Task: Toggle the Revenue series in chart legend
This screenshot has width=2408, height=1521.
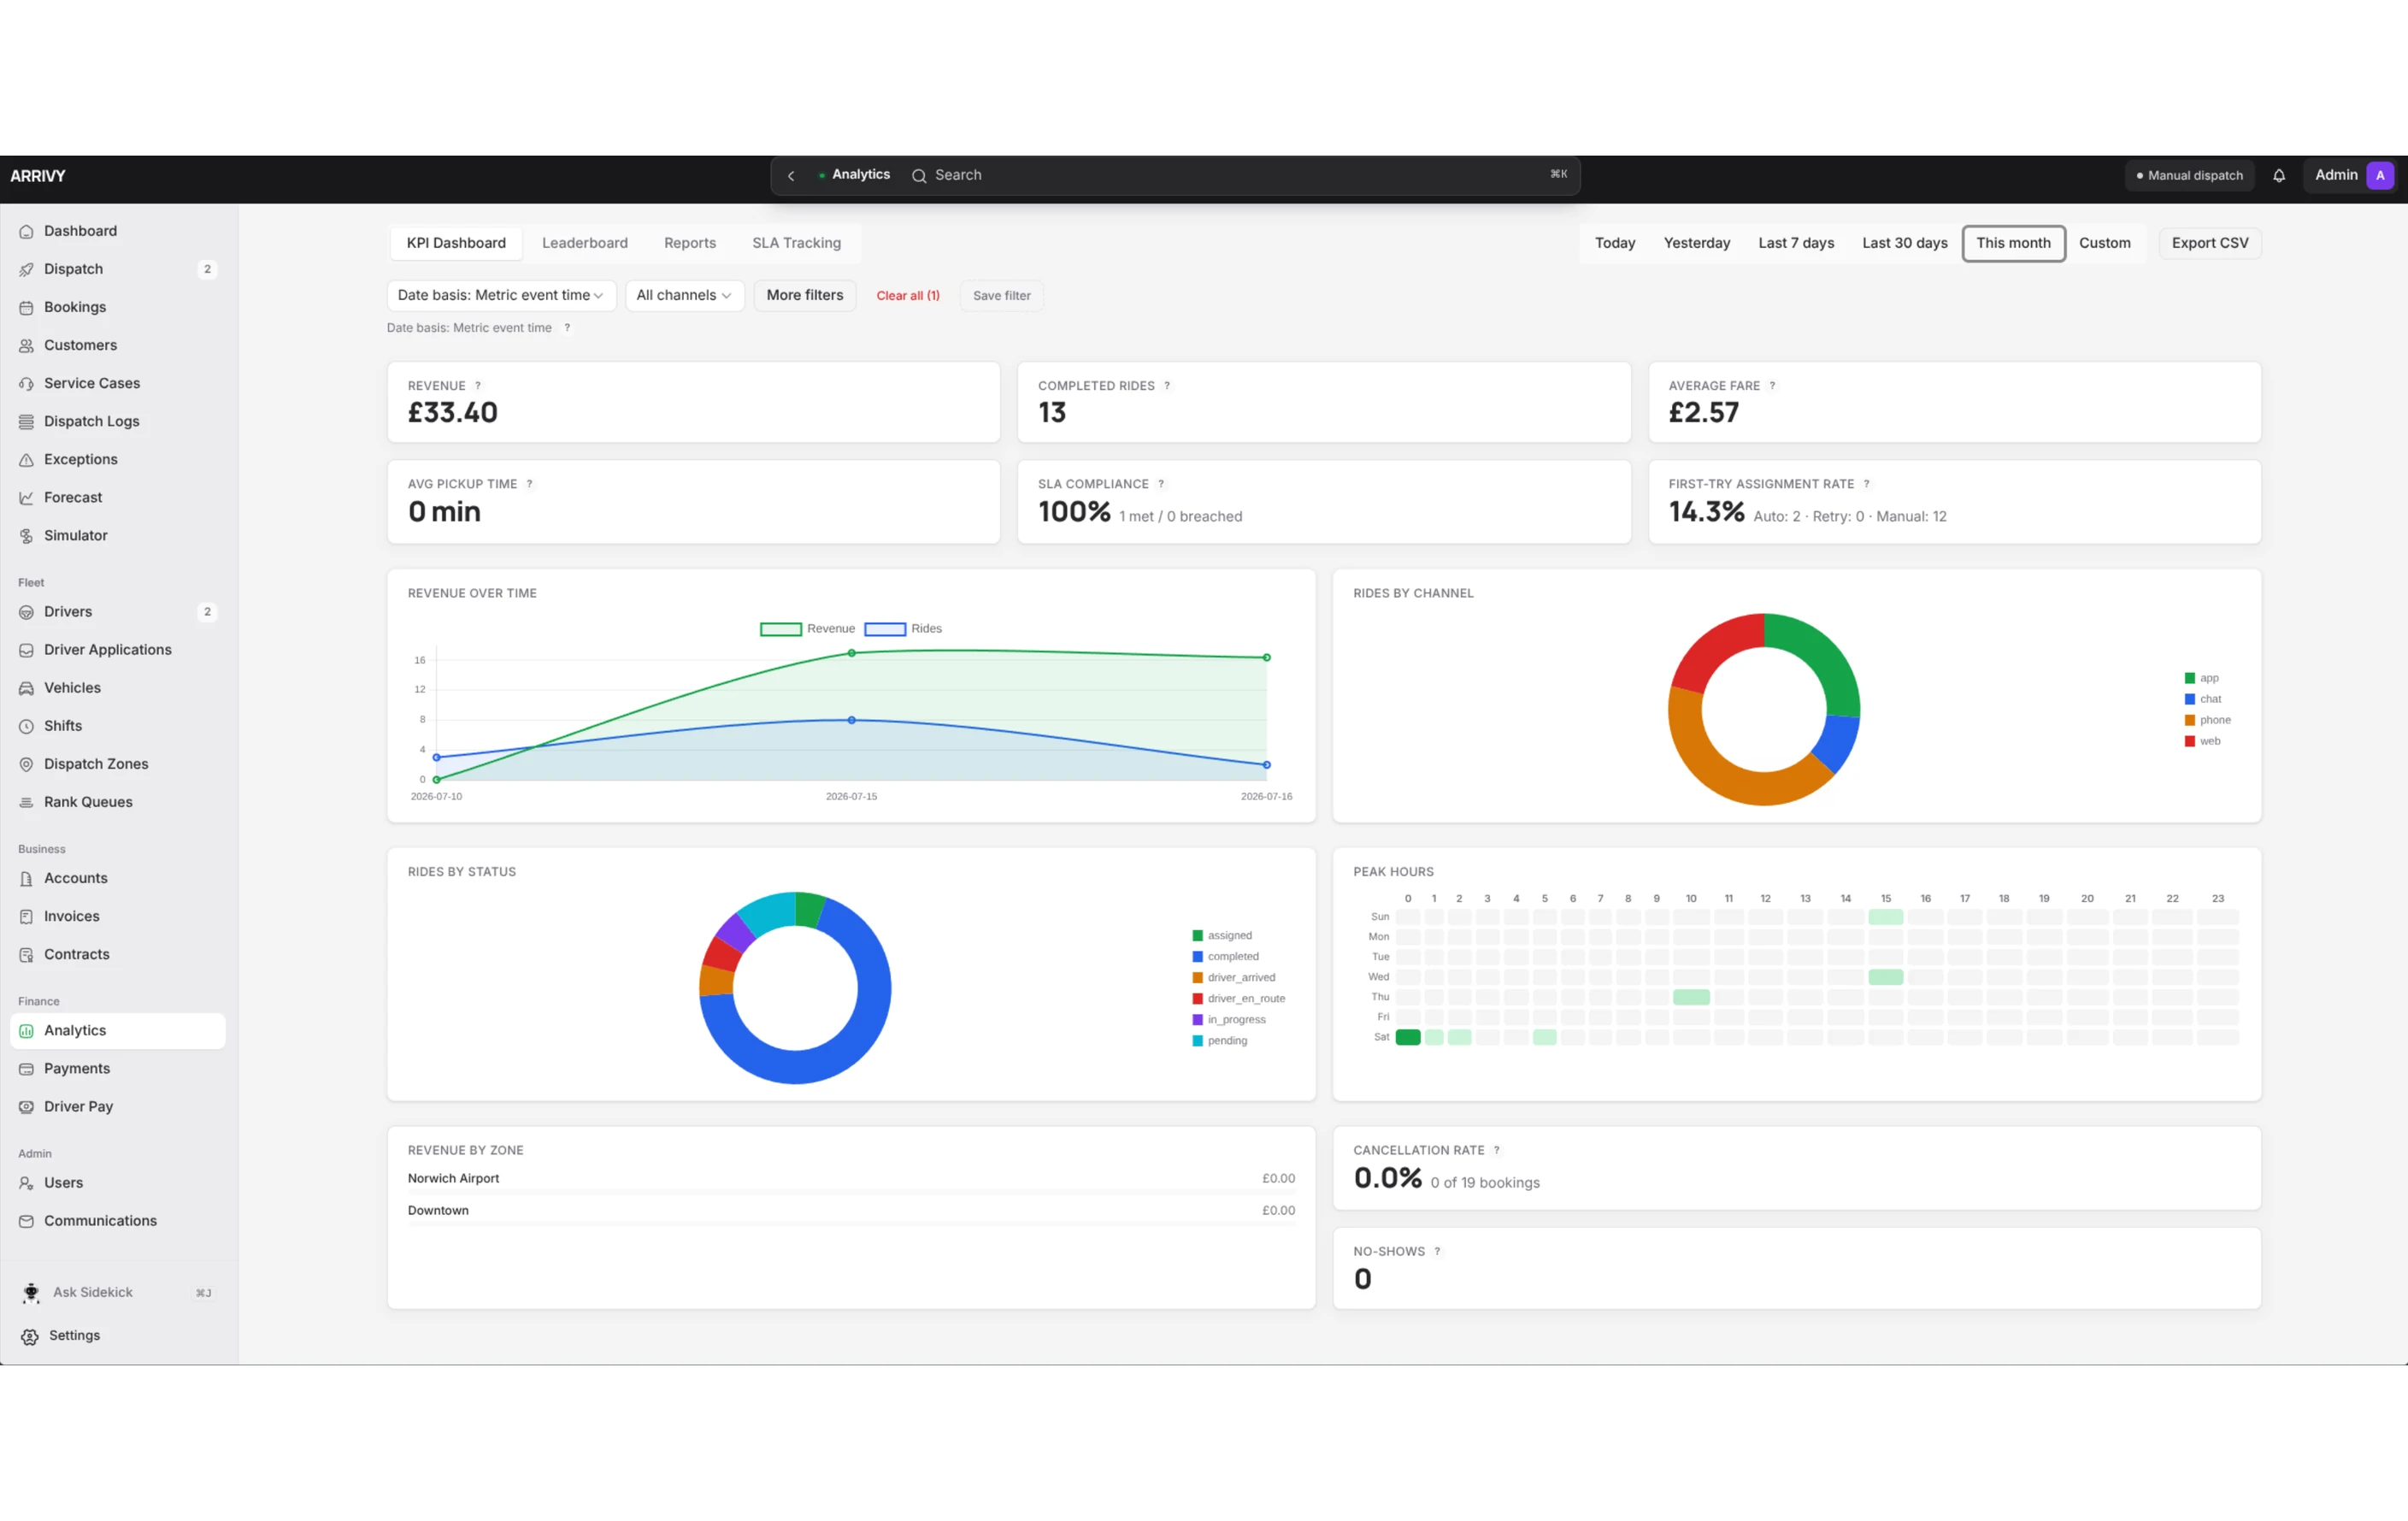Action: tap(808, 629)
